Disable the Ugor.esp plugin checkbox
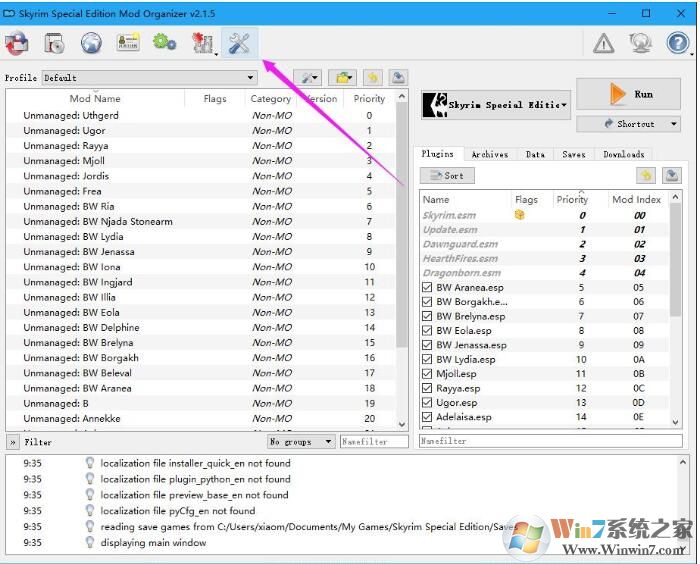Viewport: 700px width, 564px height. (427, 402)
